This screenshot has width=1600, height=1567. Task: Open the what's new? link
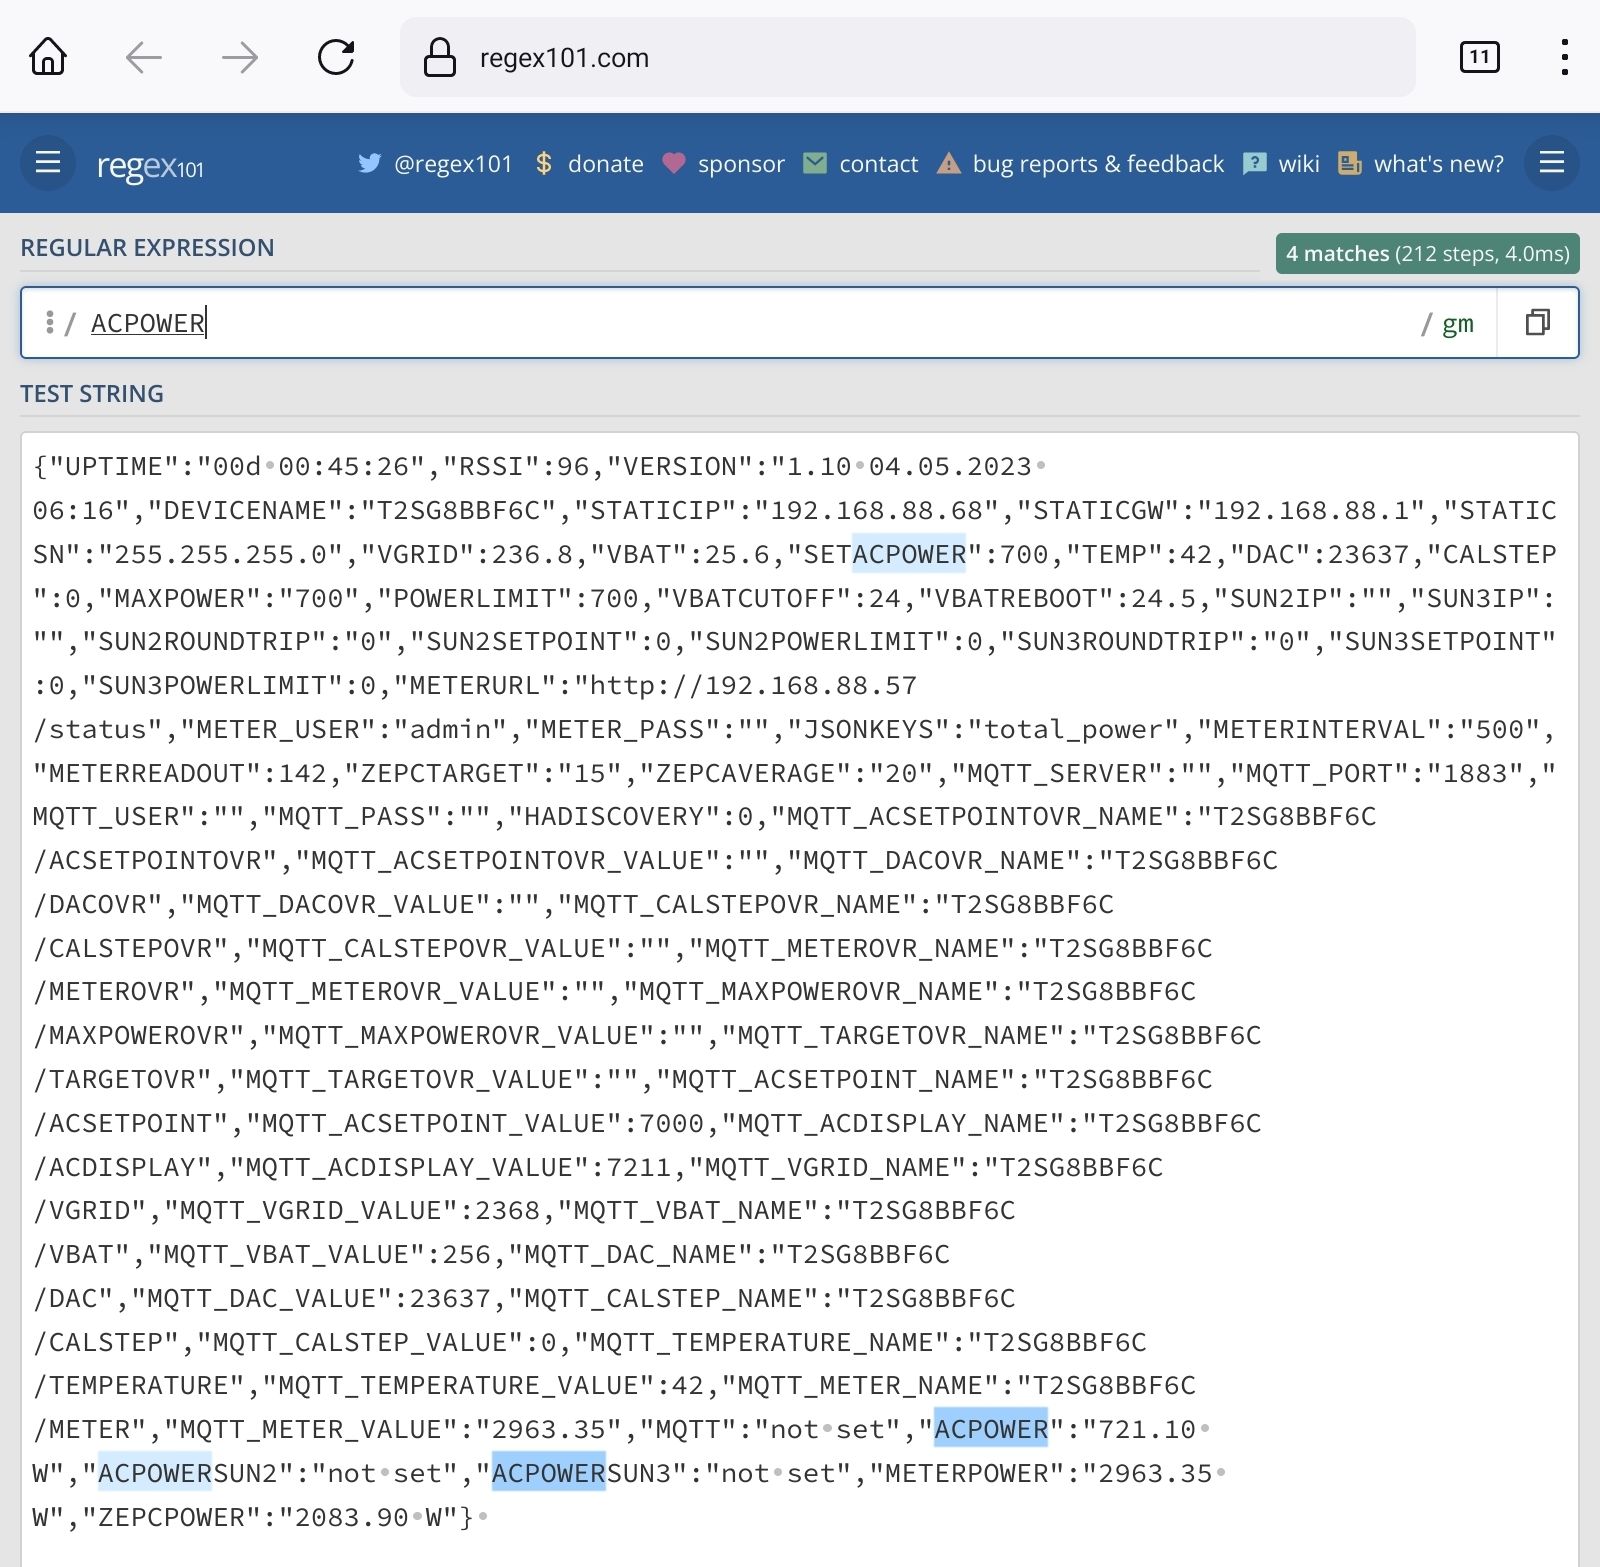click(1439, 164)
